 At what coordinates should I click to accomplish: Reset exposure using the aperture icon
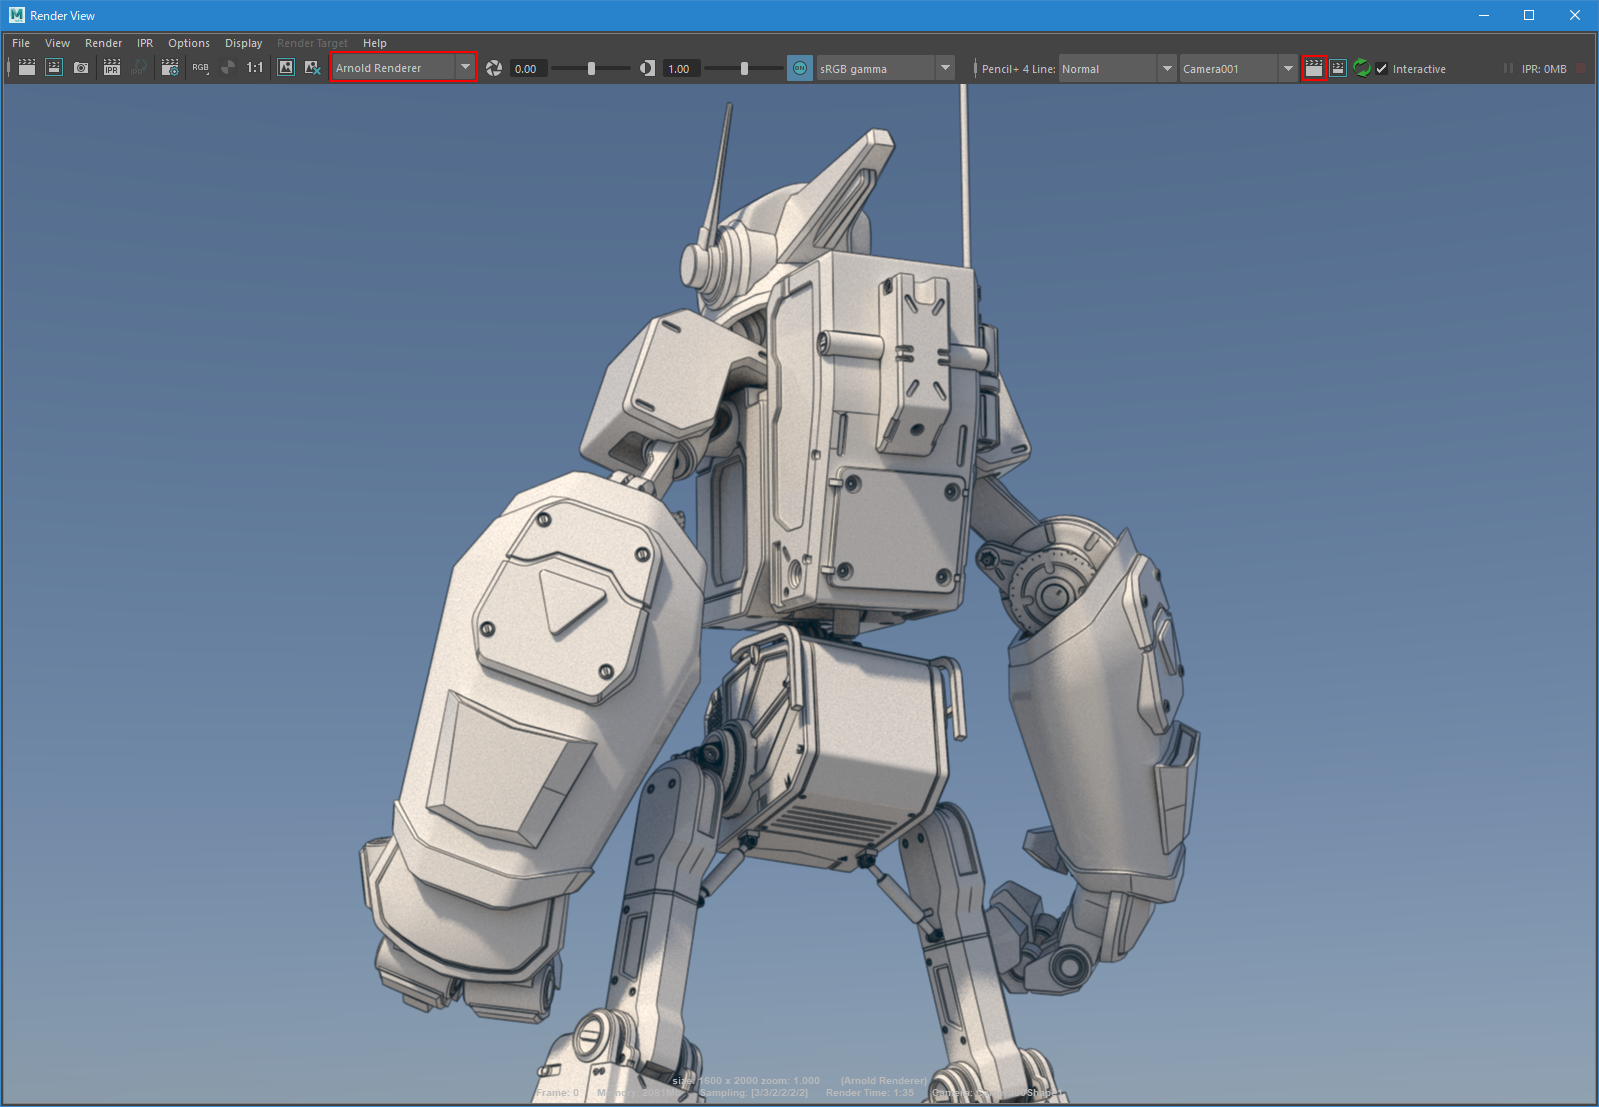tap(494, 68)
